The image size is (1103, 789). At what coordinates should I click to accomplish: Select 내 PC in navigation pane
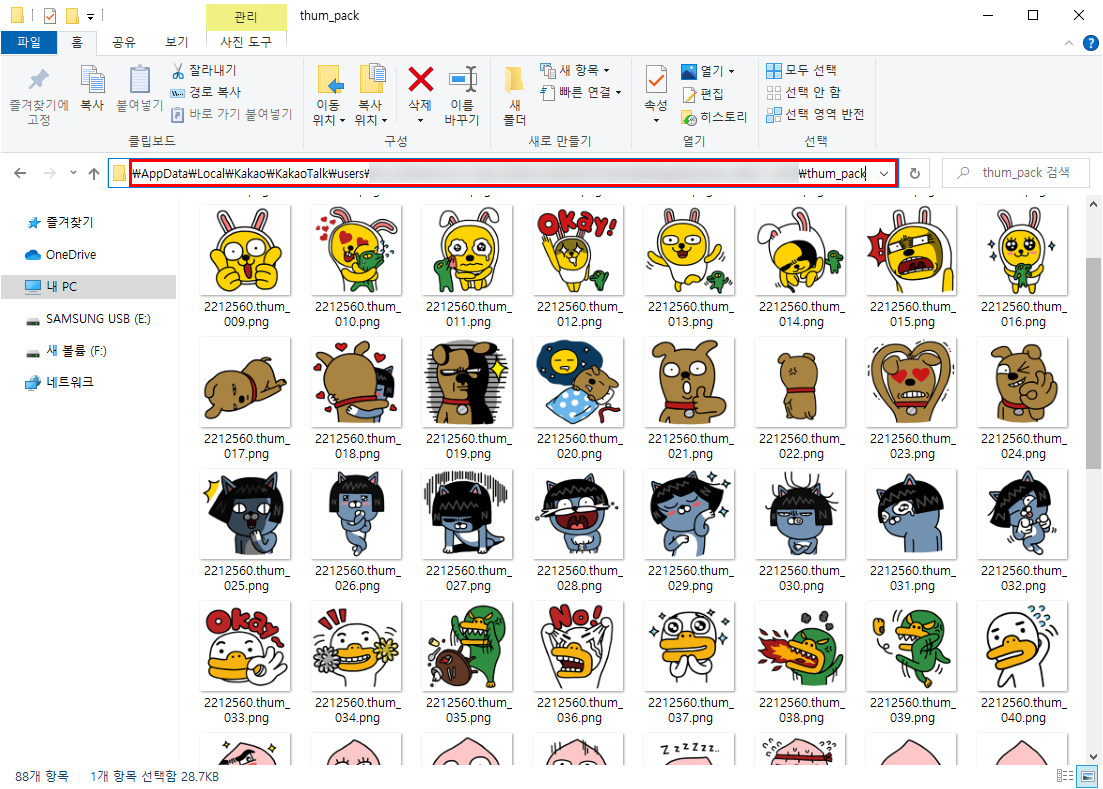click(89, 286)
